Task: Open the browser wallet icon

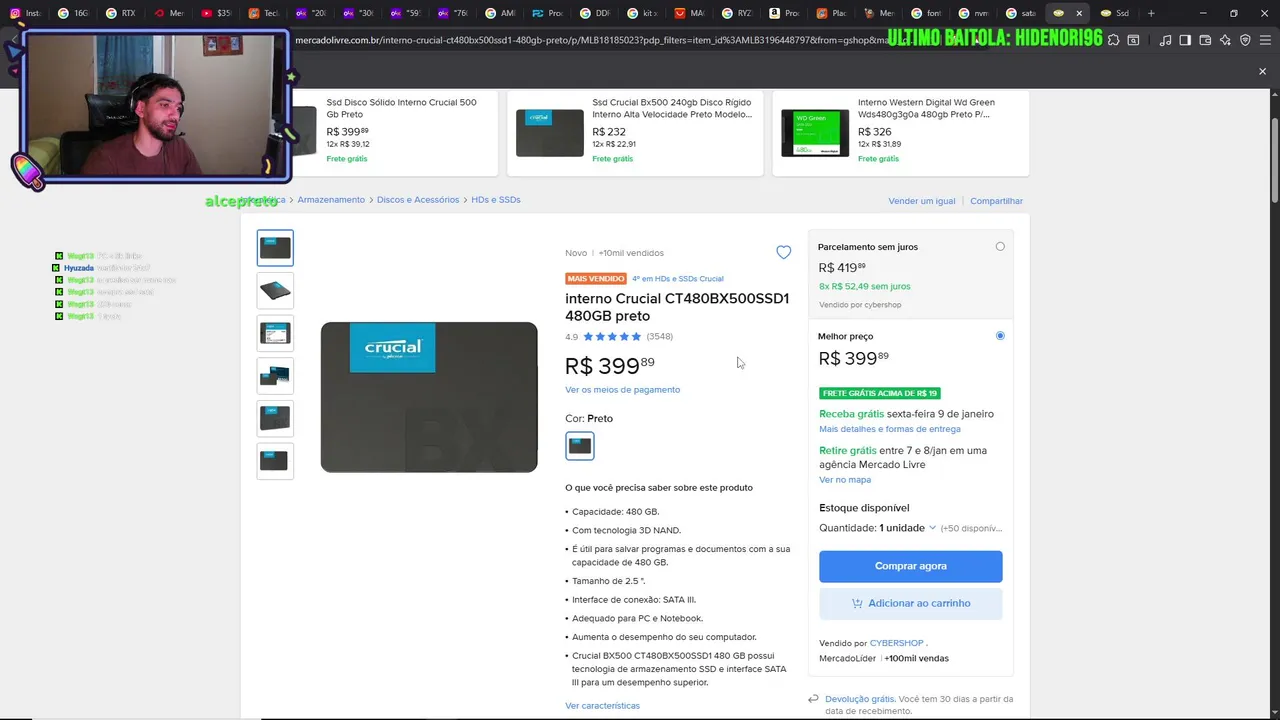Action: pos(1205,40)
